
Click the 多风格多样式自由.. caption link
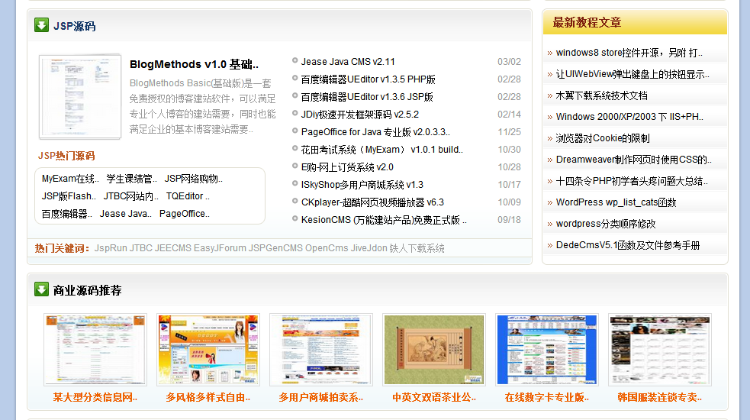pyautogui.click(x=208, y=398)
